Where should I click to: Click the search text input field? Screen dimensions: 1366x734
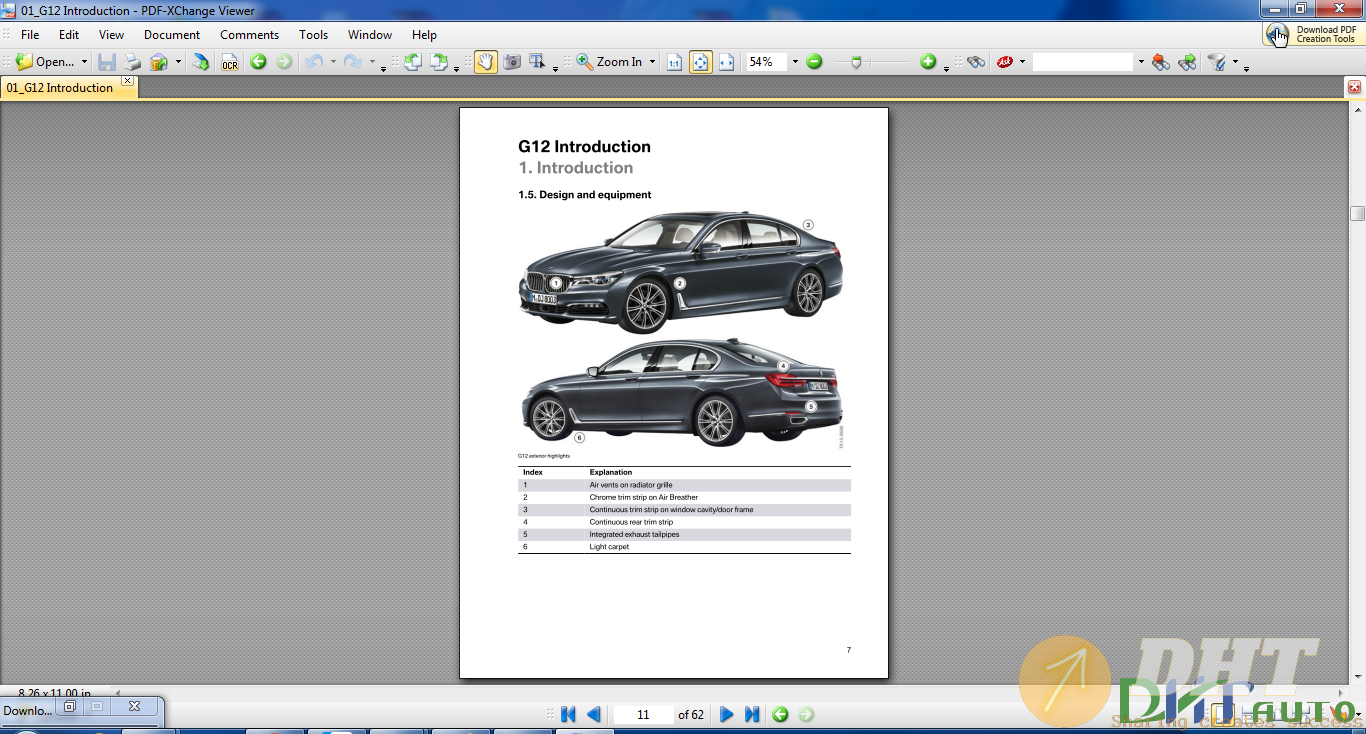coord(1083,62)
